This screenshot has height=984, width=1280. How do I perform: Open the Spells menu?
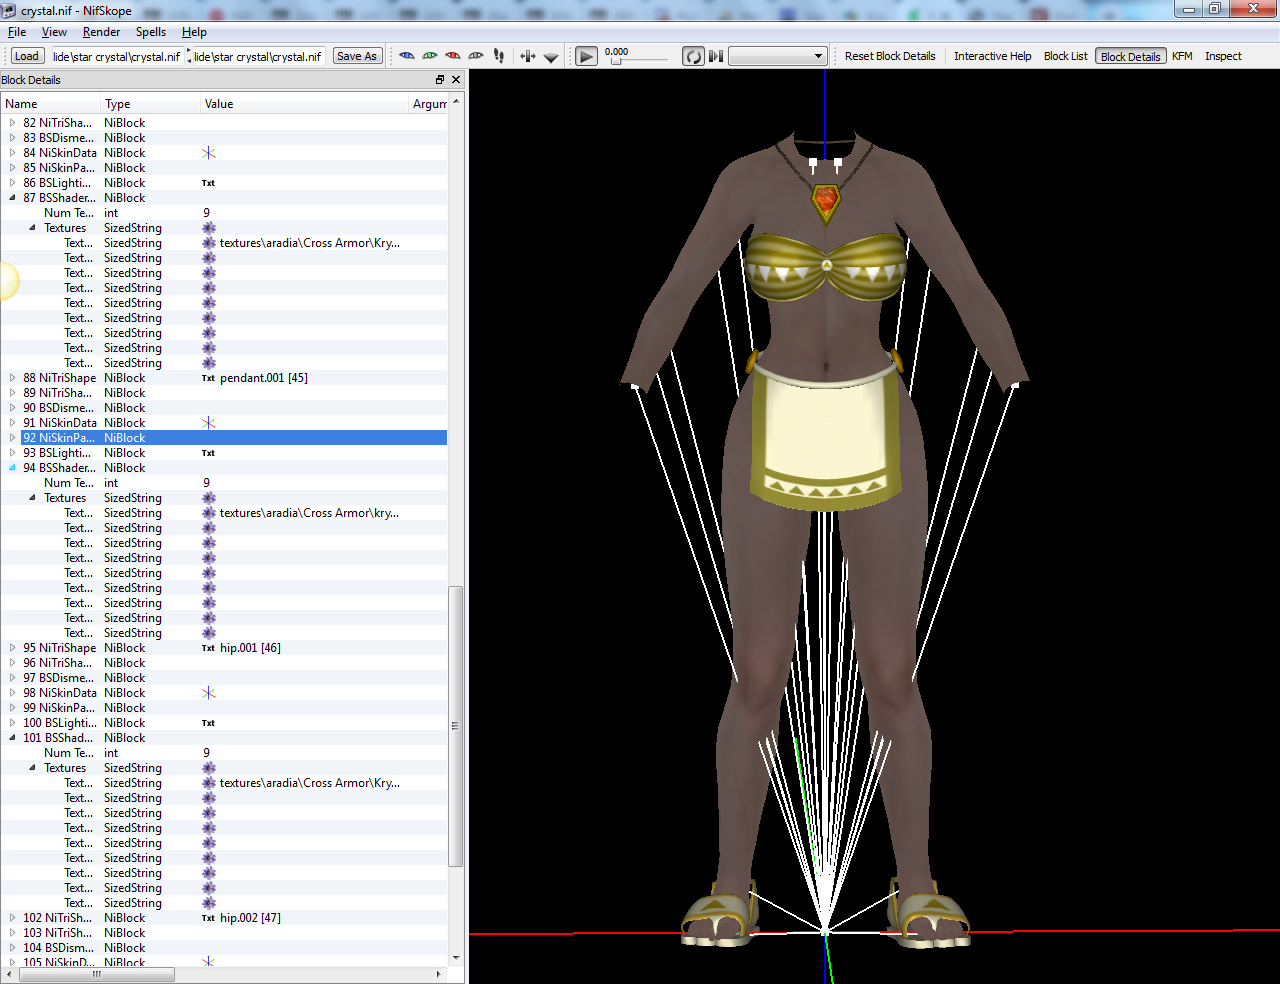(151, 32)
